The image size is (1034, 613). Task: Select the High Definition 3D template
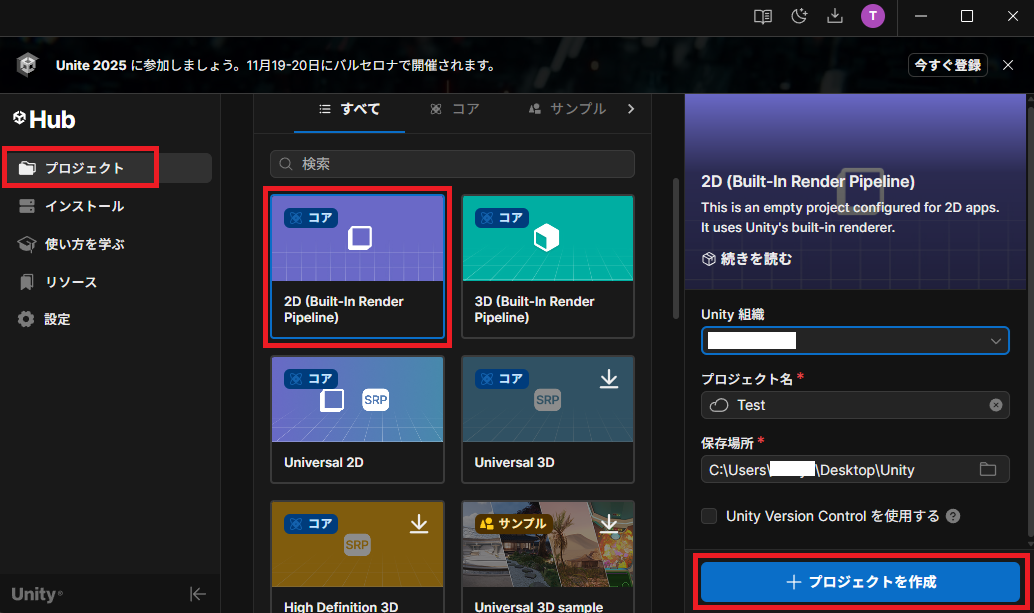tap(357, 557)
